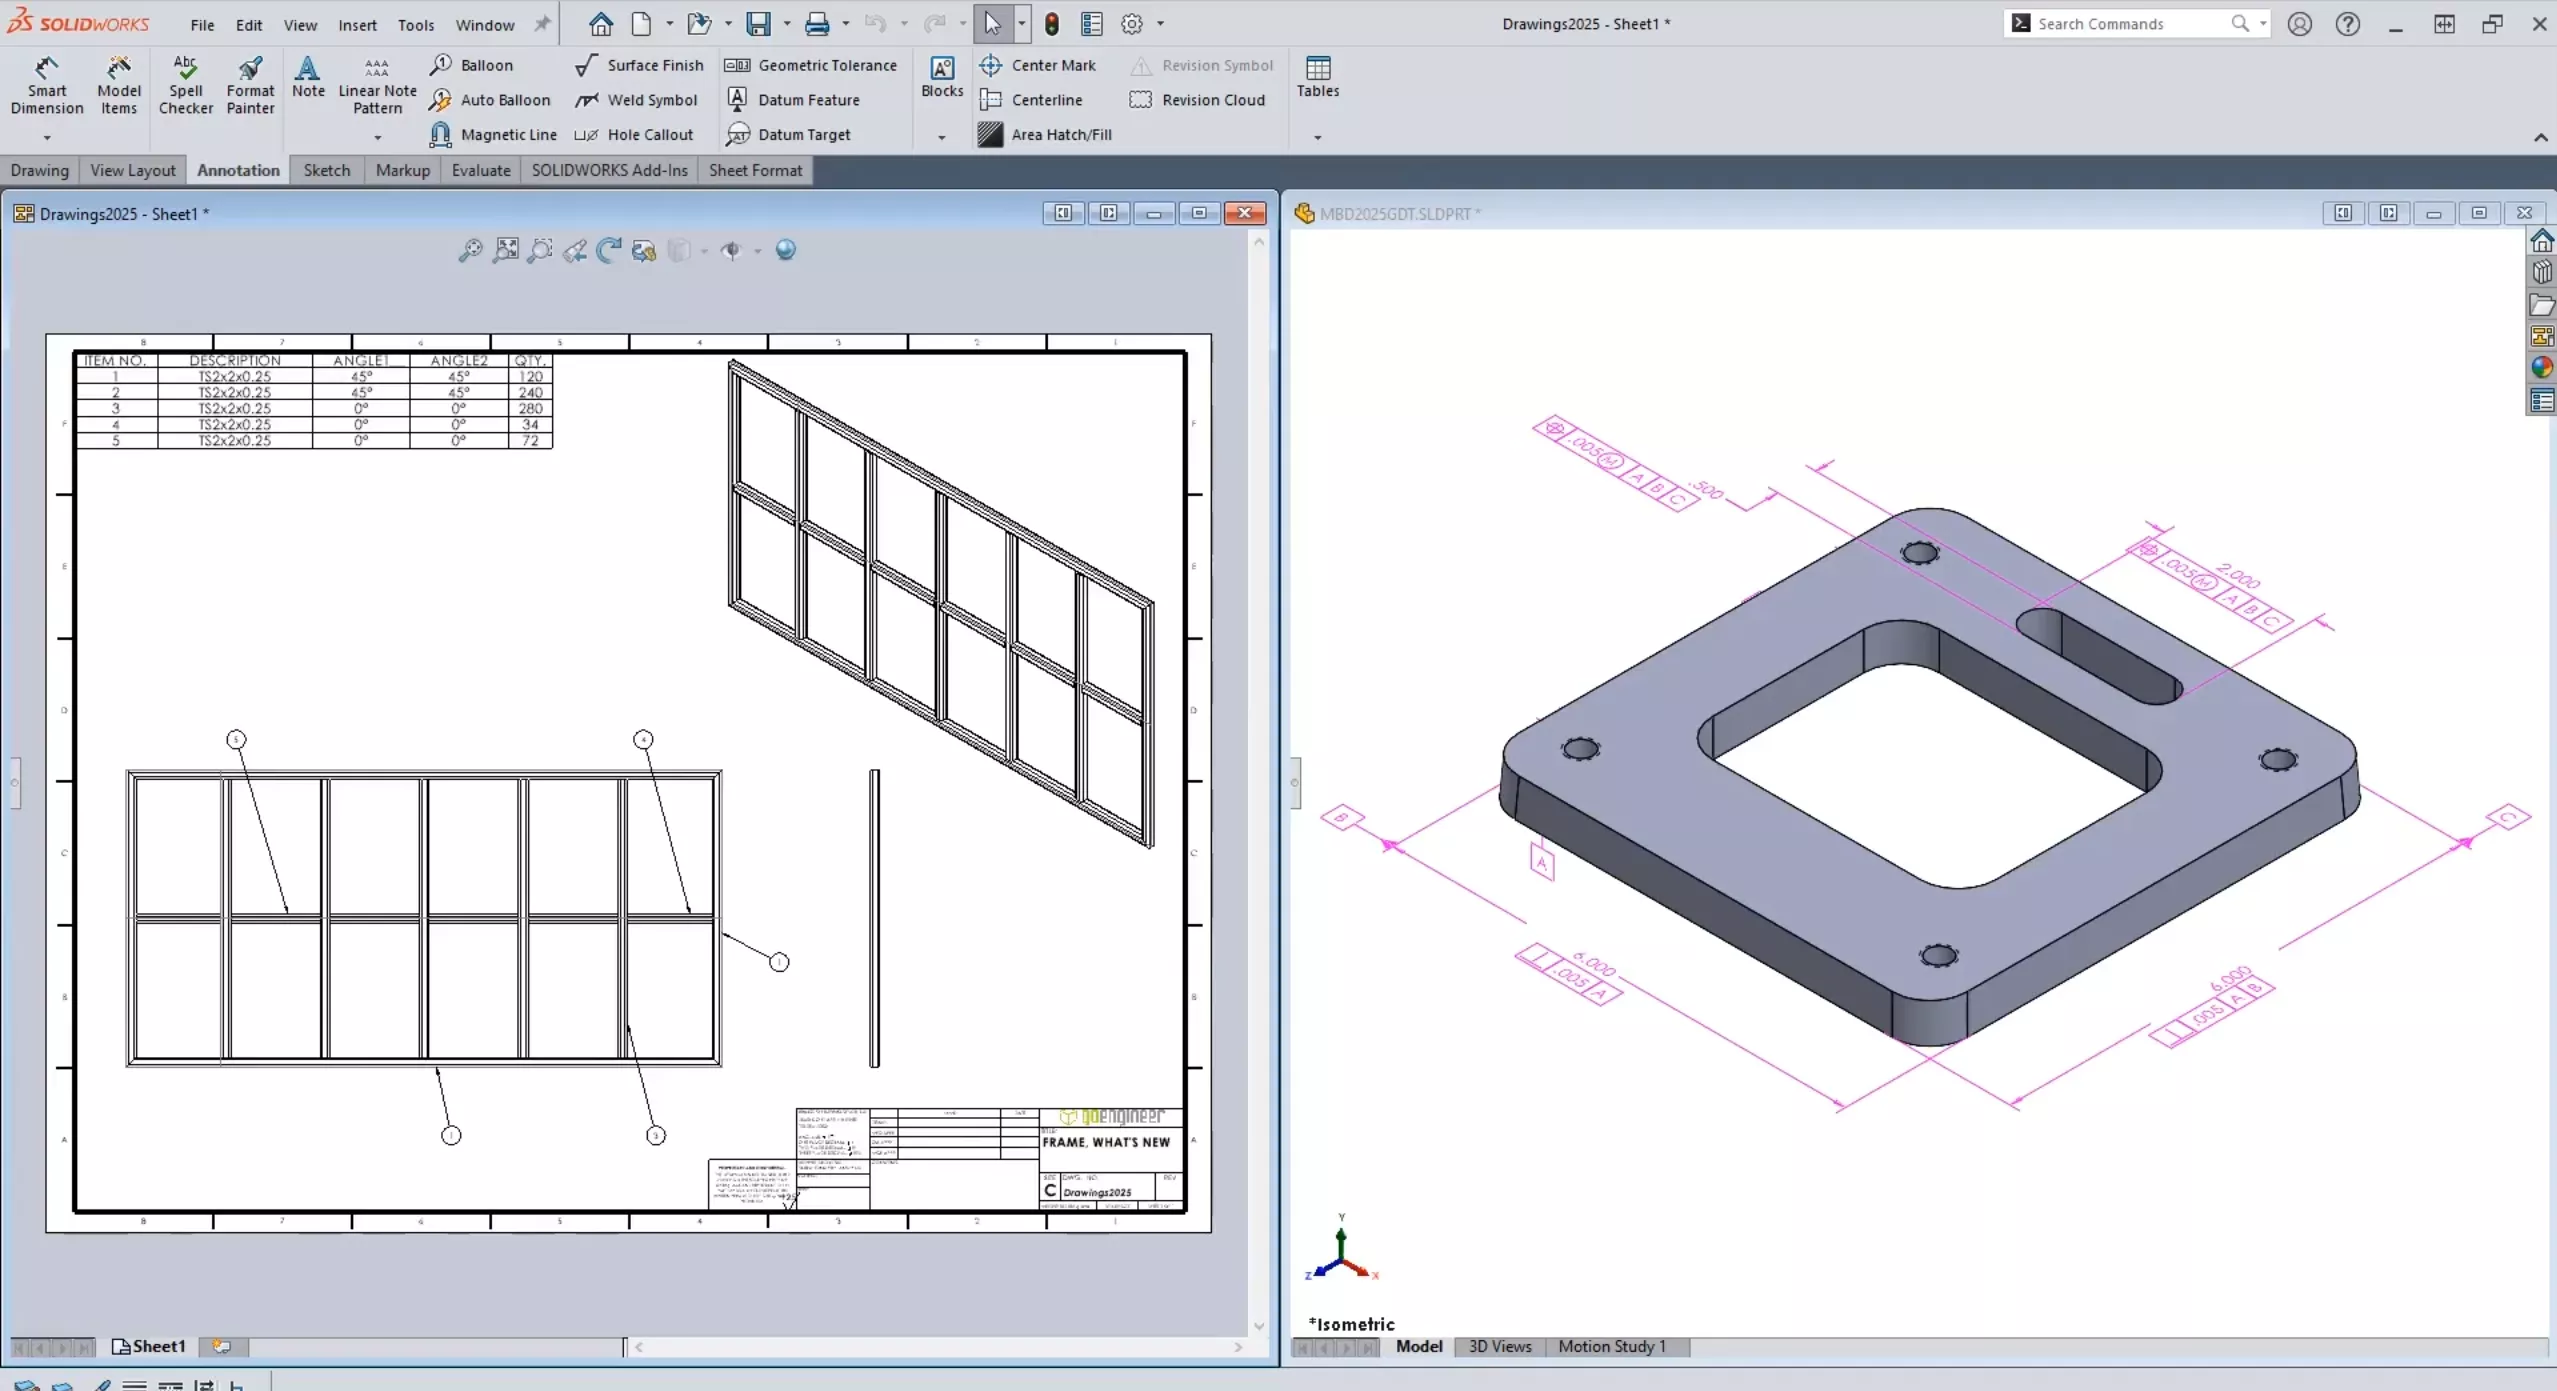This screenshot has height=1391, width=2557.
Task: Apply Area Hatch/Fill tool
Action: (x=1045, y=134)
